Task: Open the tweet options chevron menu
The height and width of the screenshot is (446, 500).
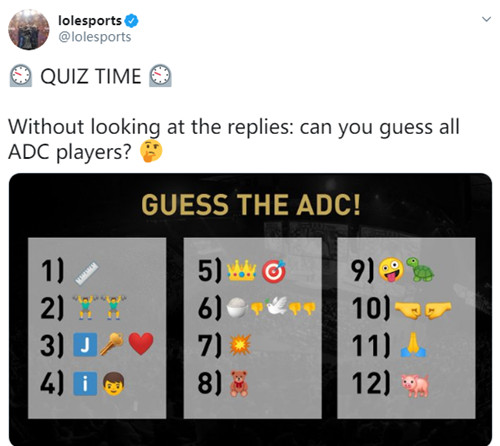Action: 486,19
